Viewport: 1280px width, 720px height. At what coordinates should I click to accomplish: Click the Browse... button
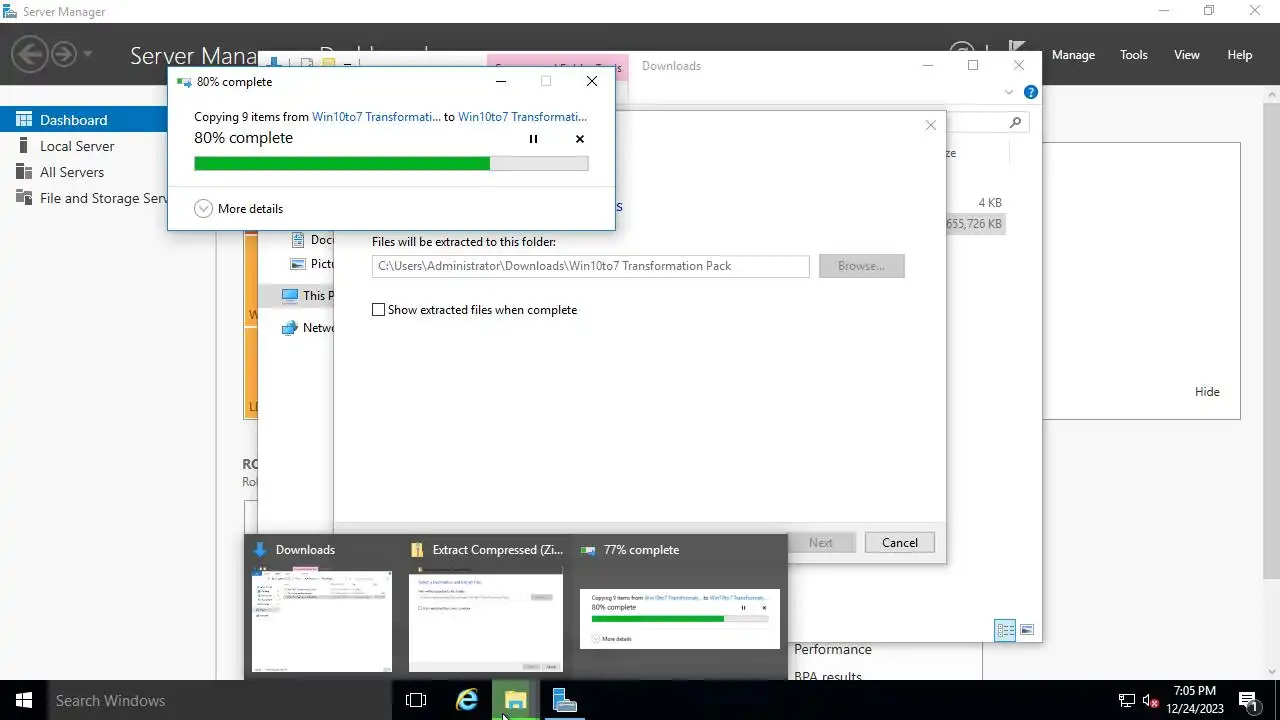pyautogui.click(x=861, y=266)
